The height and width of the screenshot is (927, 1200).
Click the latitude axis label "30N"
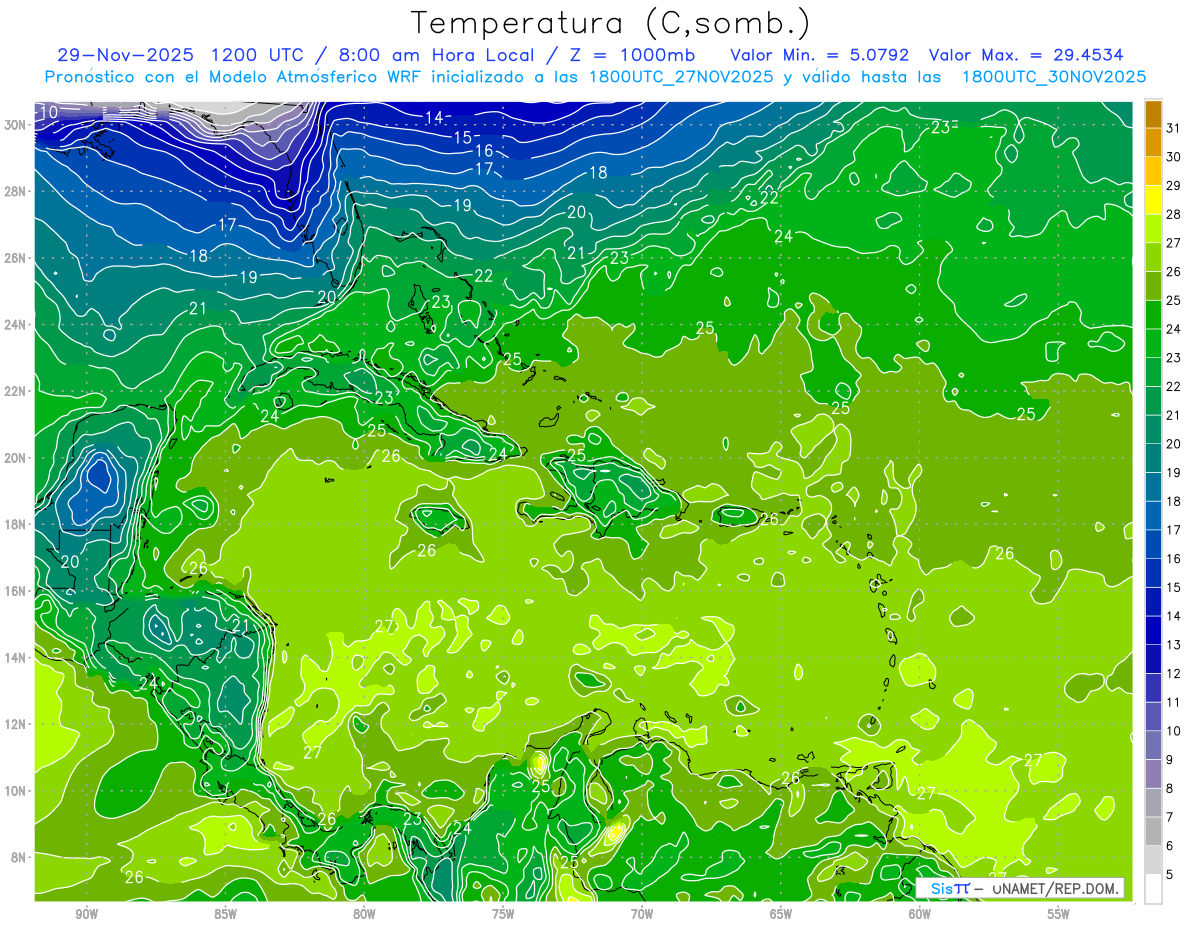coord(14,125)
